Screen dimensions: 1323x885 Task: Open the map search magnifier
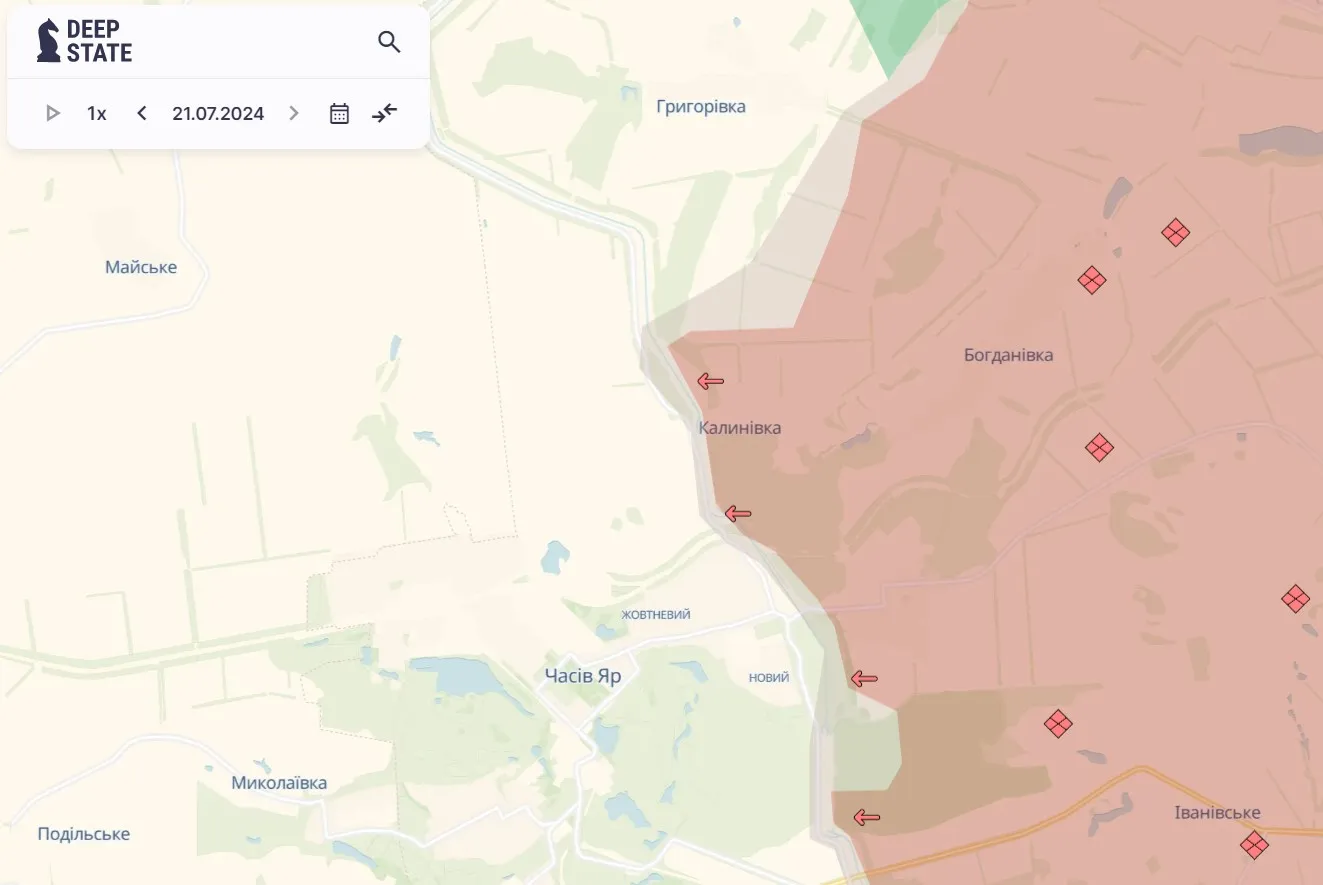[389, 42]
